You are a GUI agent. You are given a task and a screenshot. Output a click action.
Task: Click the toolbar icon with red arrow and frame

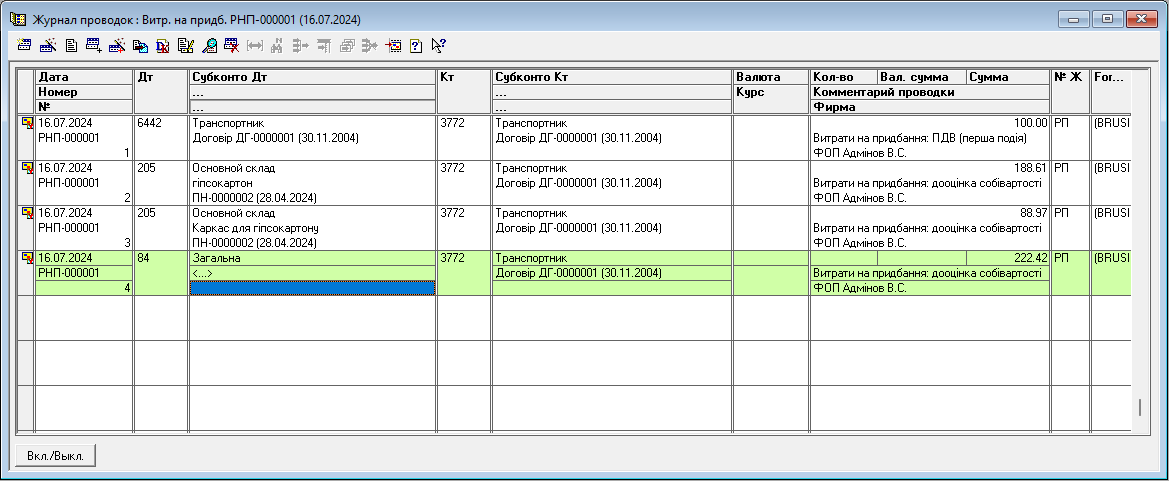click(x=392, y=45)
